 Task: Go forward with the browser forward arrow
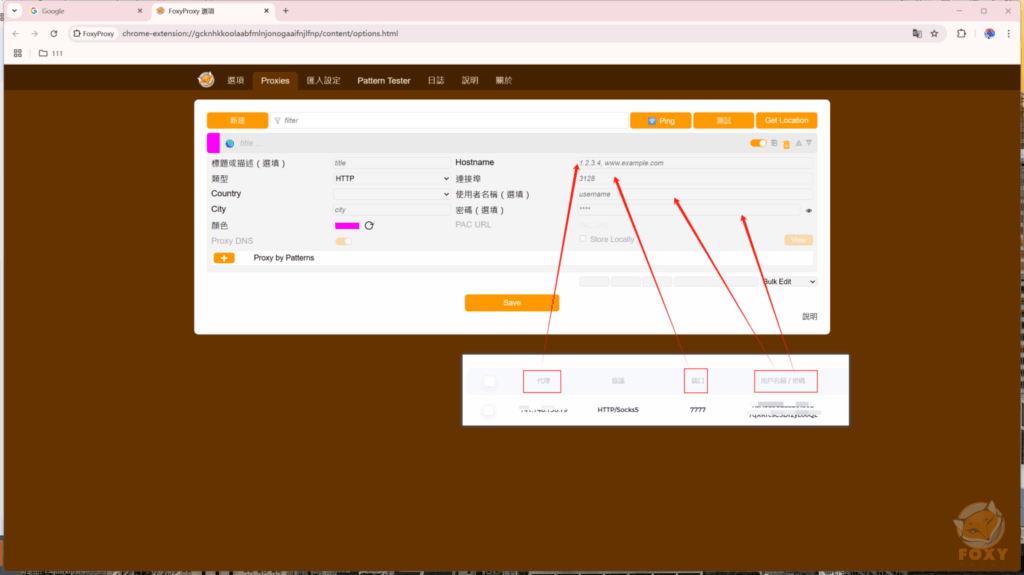[x=35, y=33]
